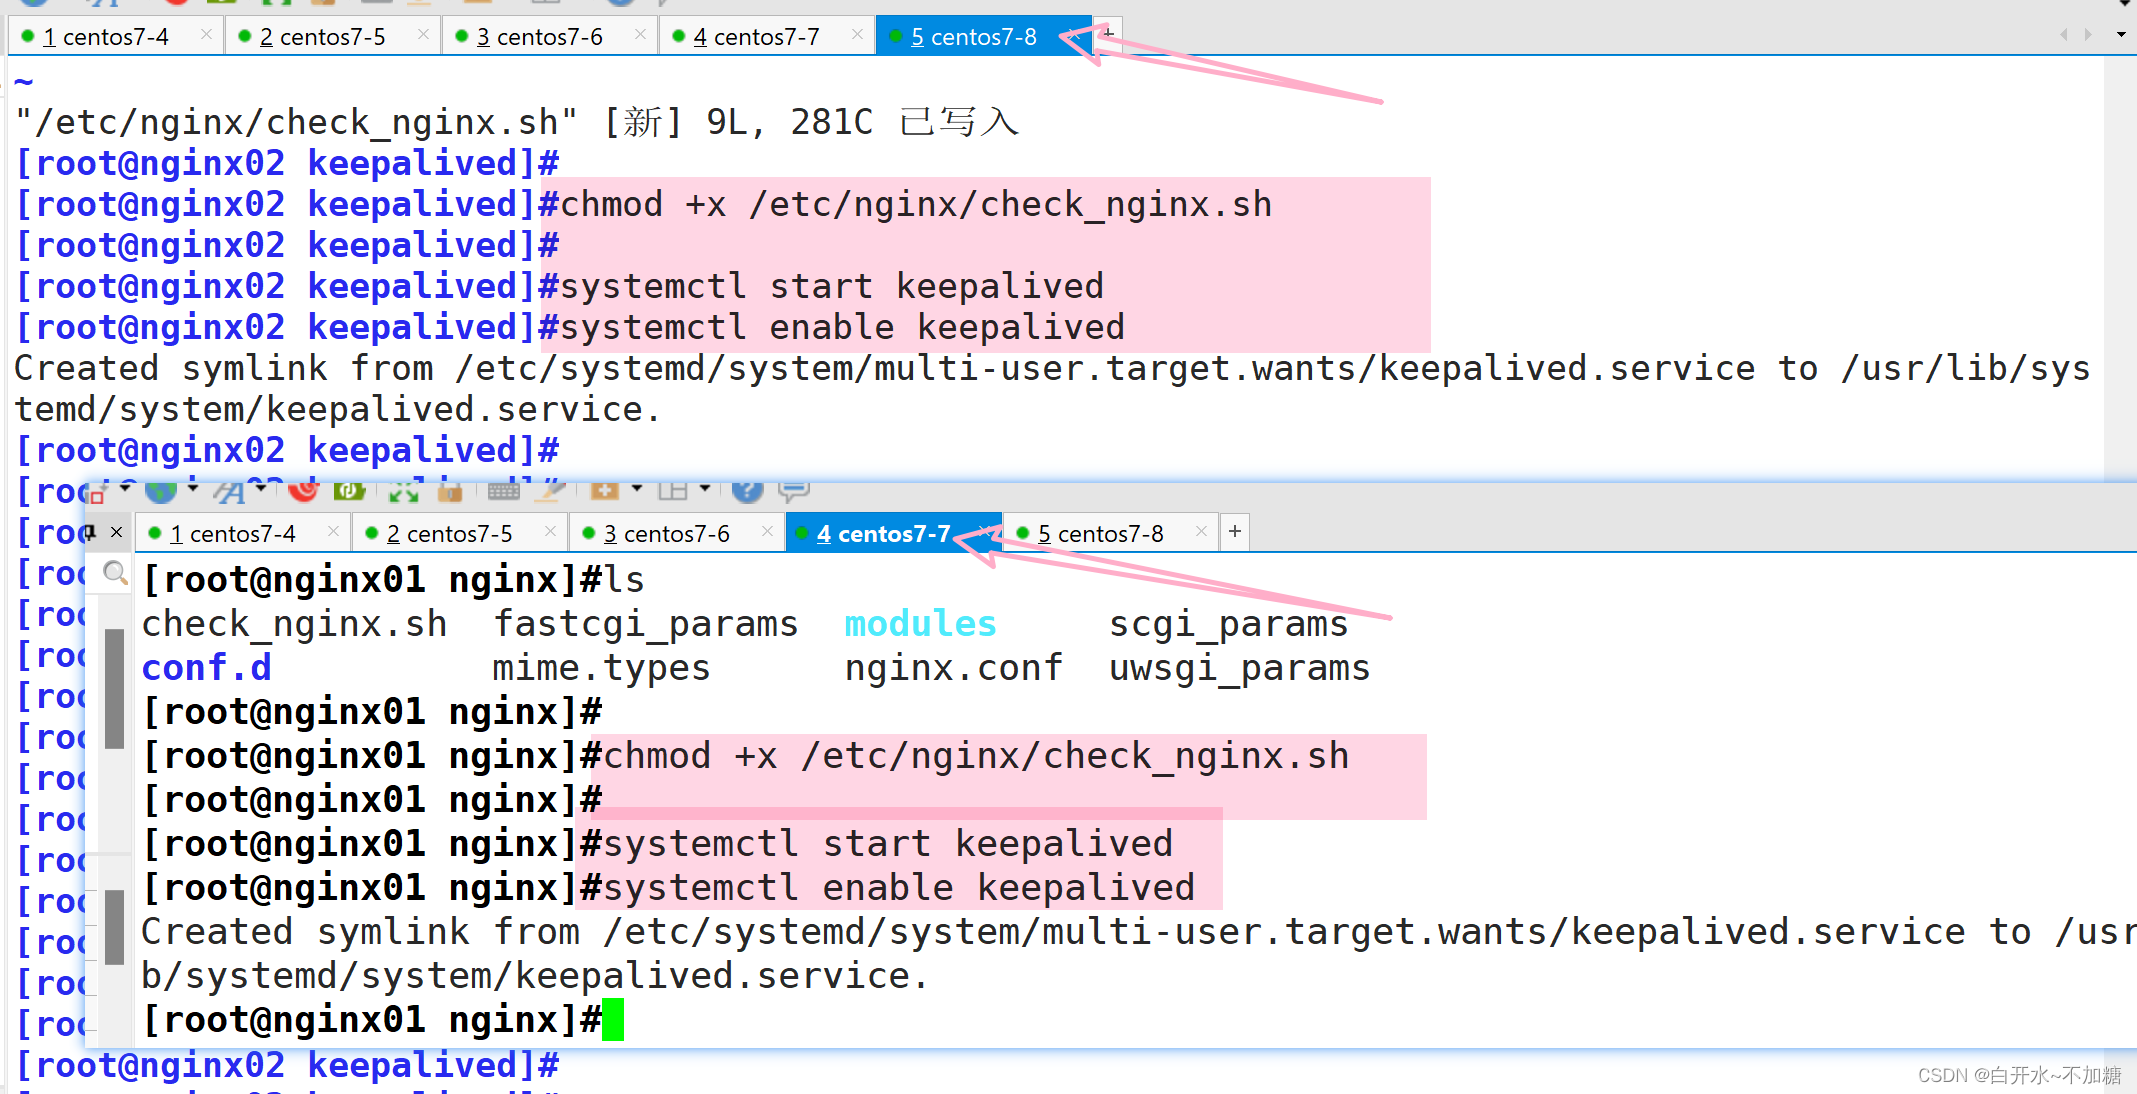This screenshot has width=2137, height=1094.
Task: Click the chat bubble icon in toolbar
Action: click(x=794, y=490)
